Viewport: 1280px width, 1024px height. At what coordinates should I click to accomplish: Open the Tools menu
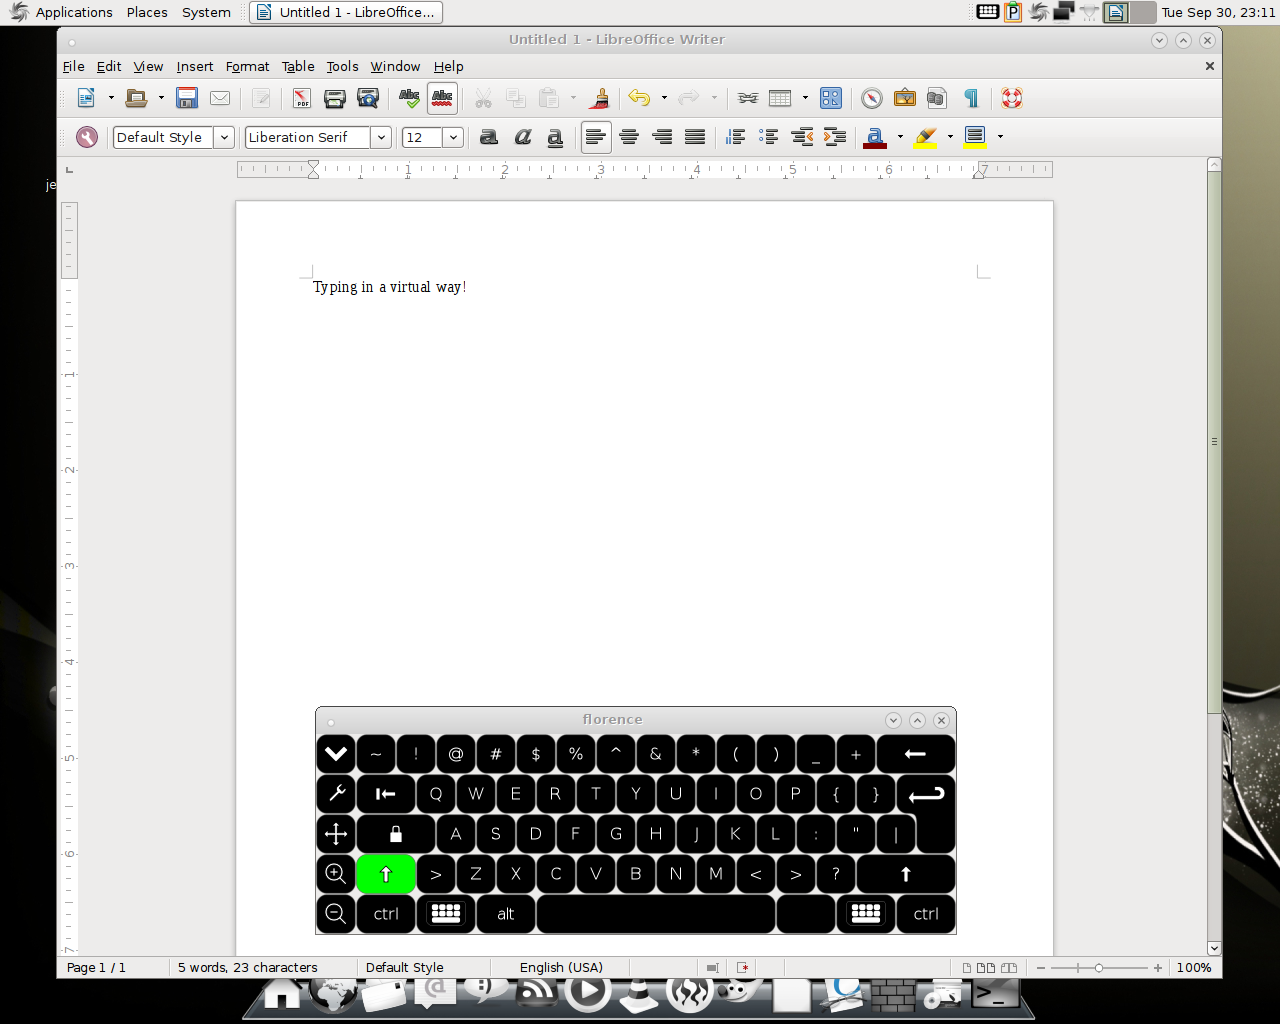click(x=342, y=66)
